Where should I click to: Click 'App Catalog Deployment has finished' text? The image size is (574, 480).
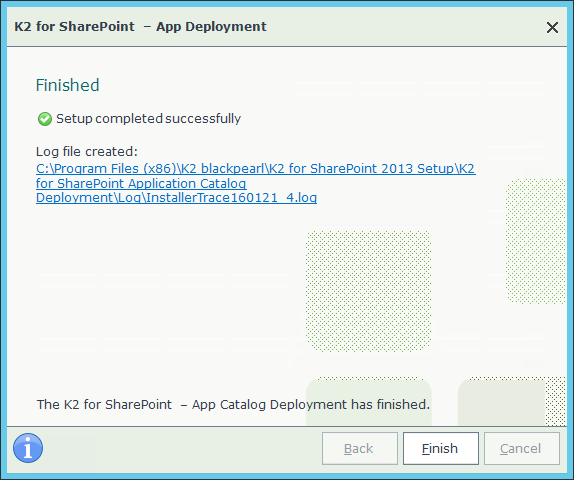tap(310, 405)
